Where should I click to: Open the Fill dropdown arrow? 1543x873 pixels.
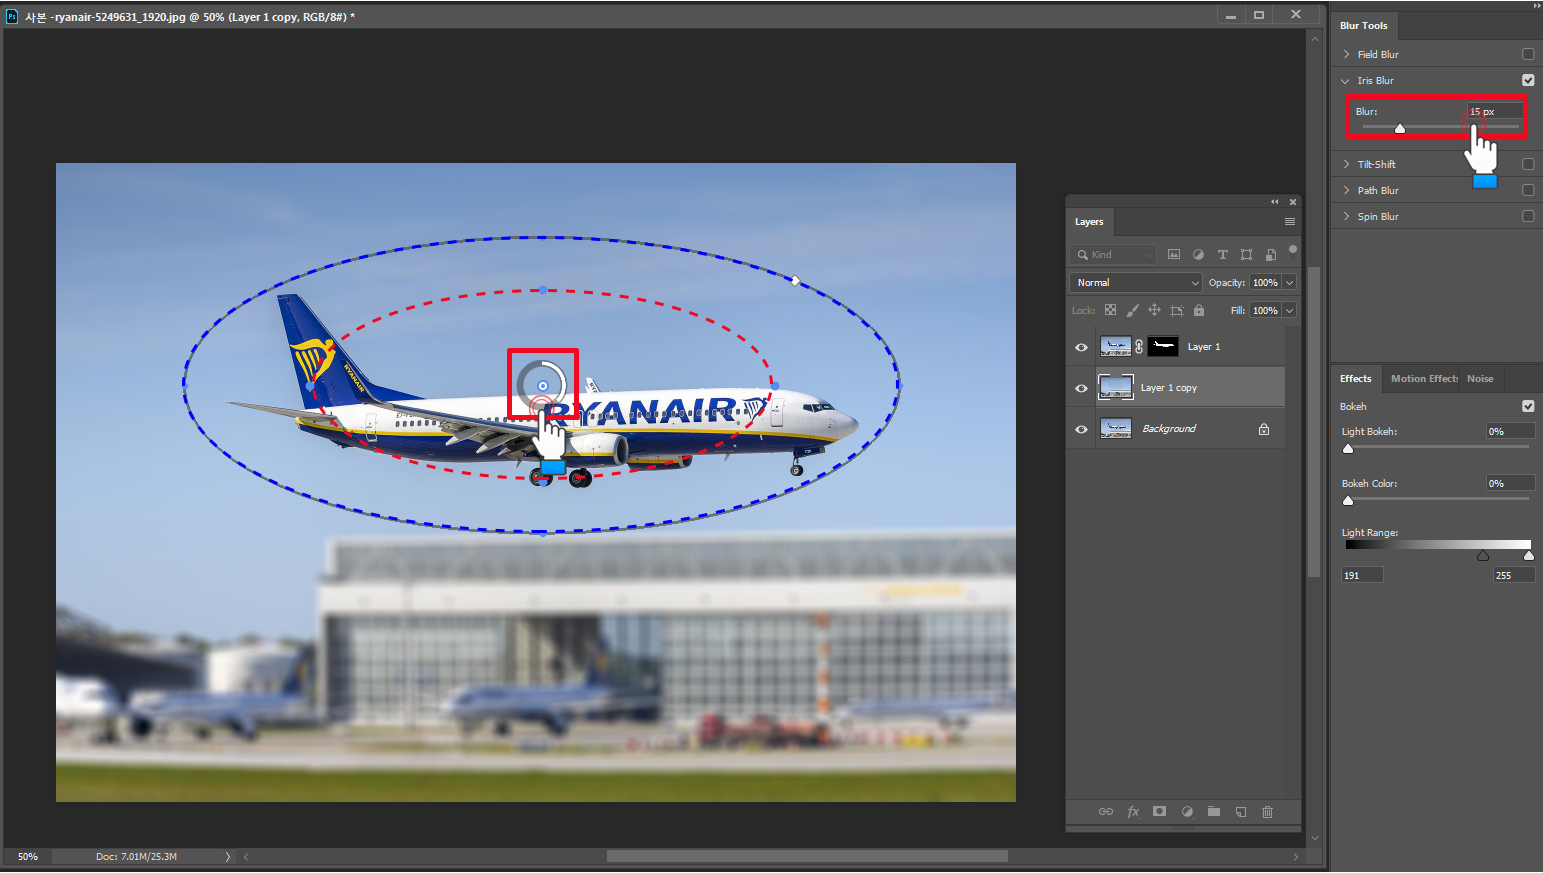coord(1290,311)
